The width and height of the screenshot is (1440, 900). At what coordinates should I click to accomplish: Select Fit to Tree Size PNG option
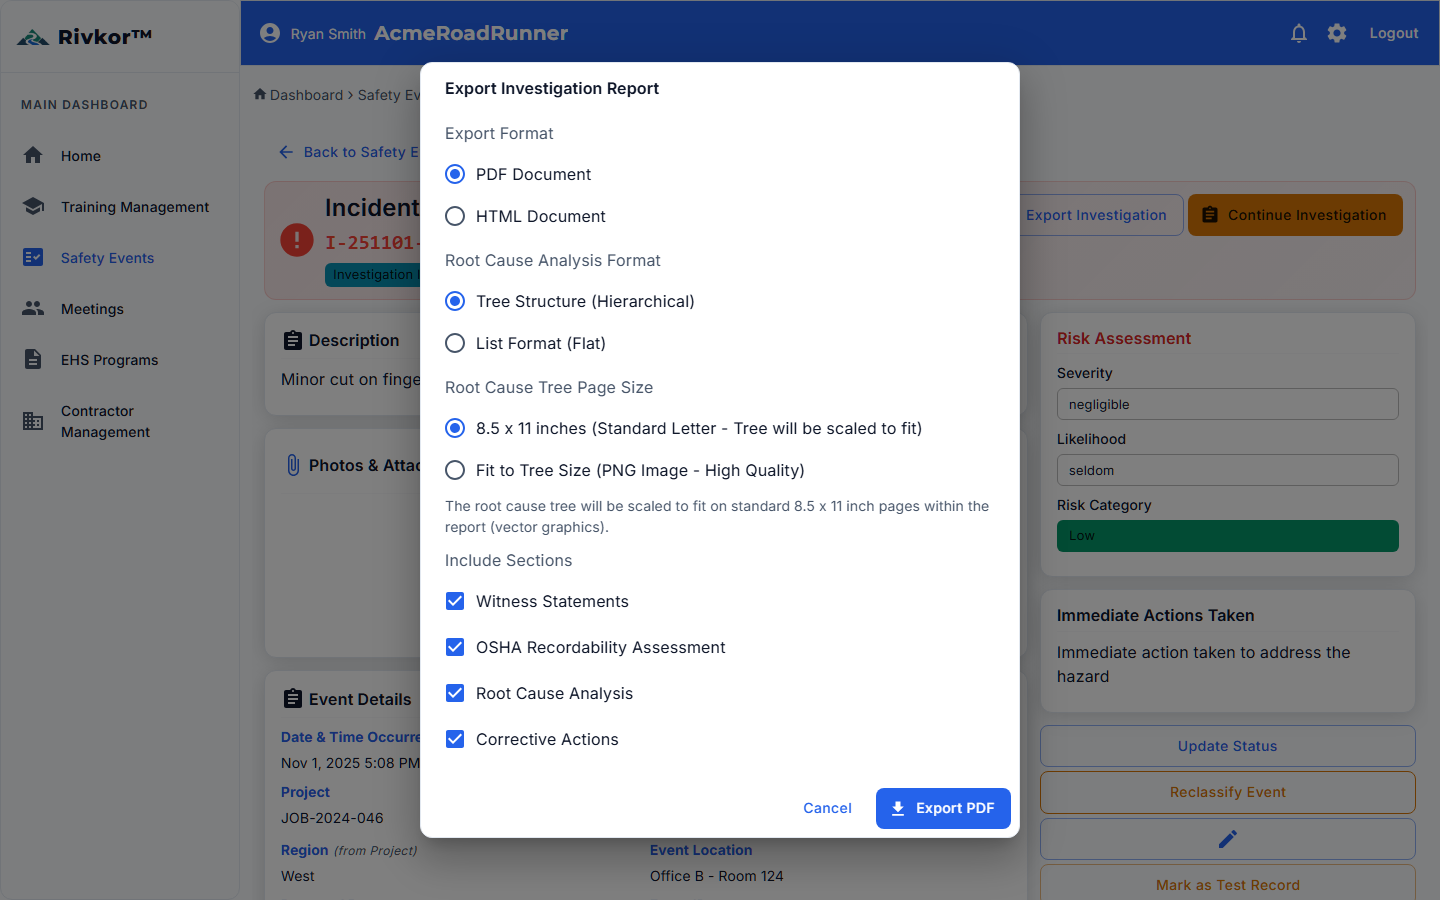pos(455,470)
